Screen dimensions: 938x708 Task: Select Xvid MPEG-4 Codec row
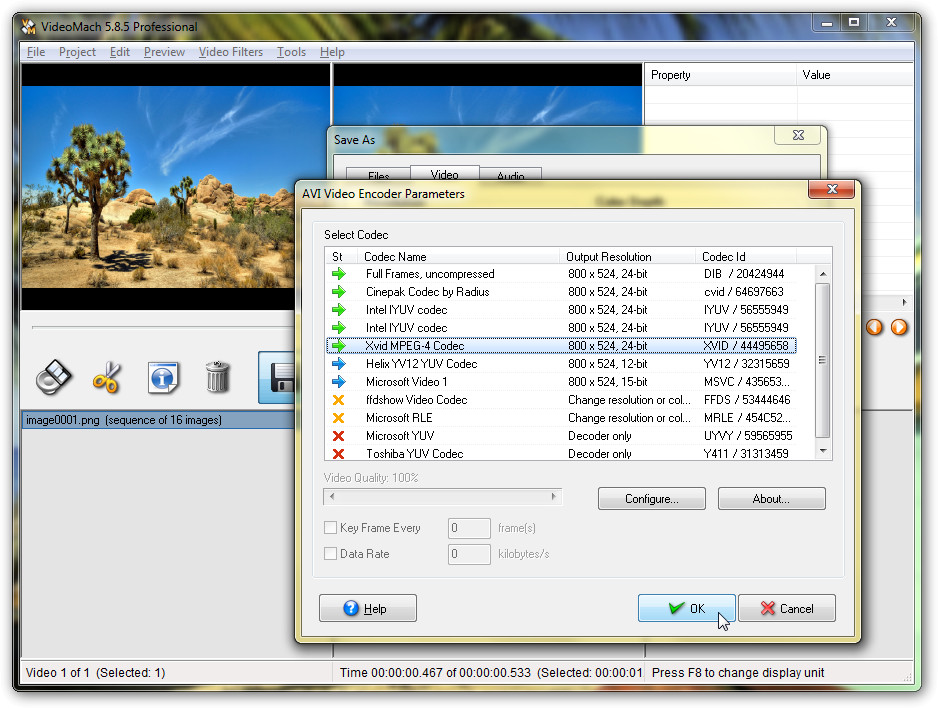561,346
